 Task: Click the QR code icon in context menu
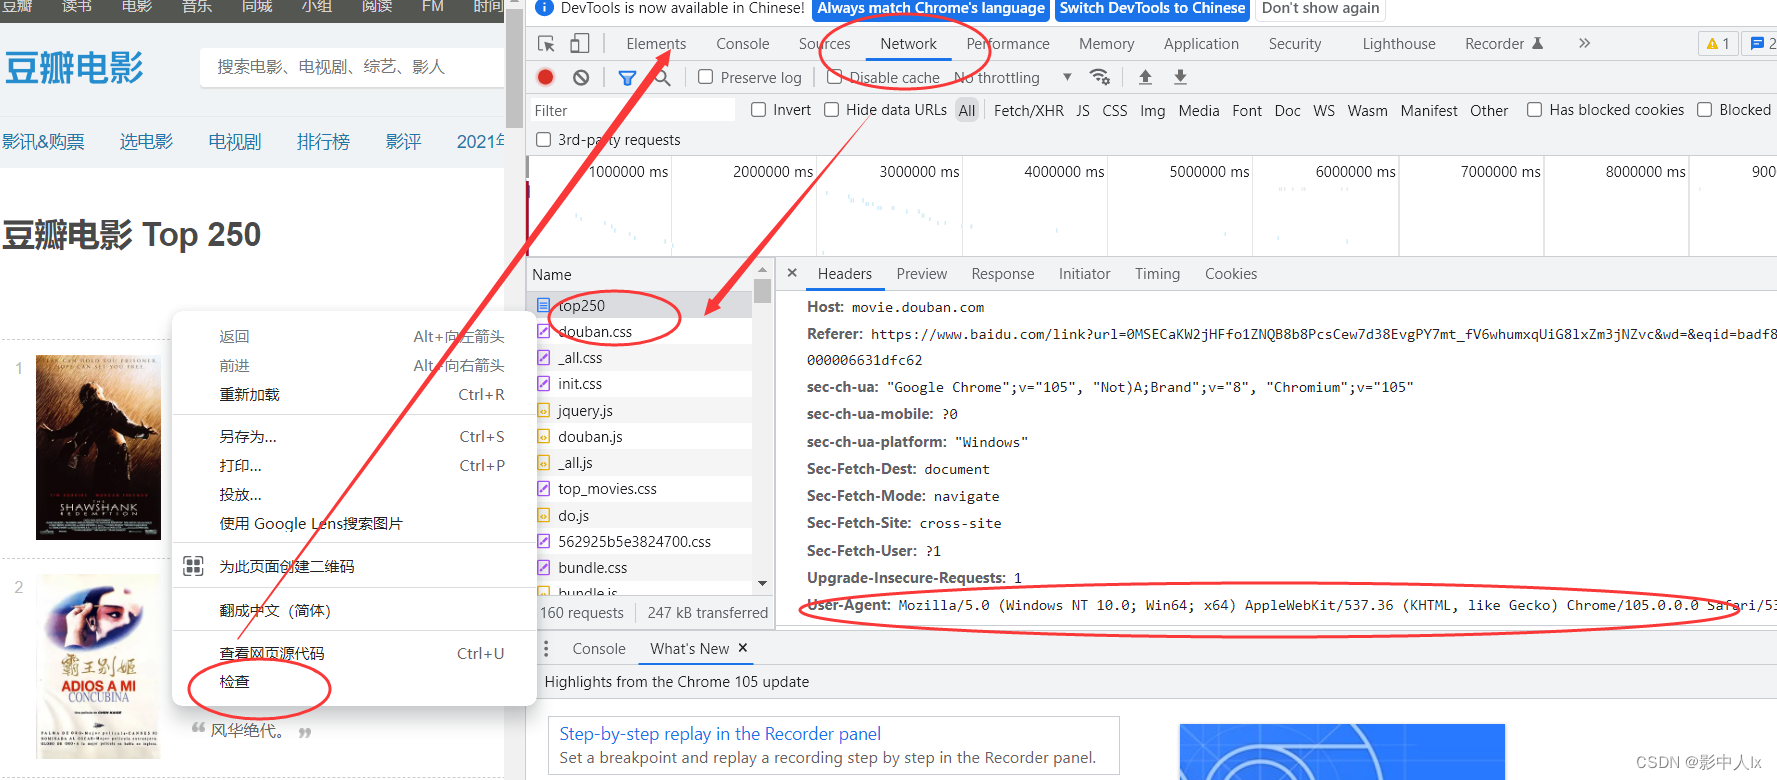(x=193, y=566)
